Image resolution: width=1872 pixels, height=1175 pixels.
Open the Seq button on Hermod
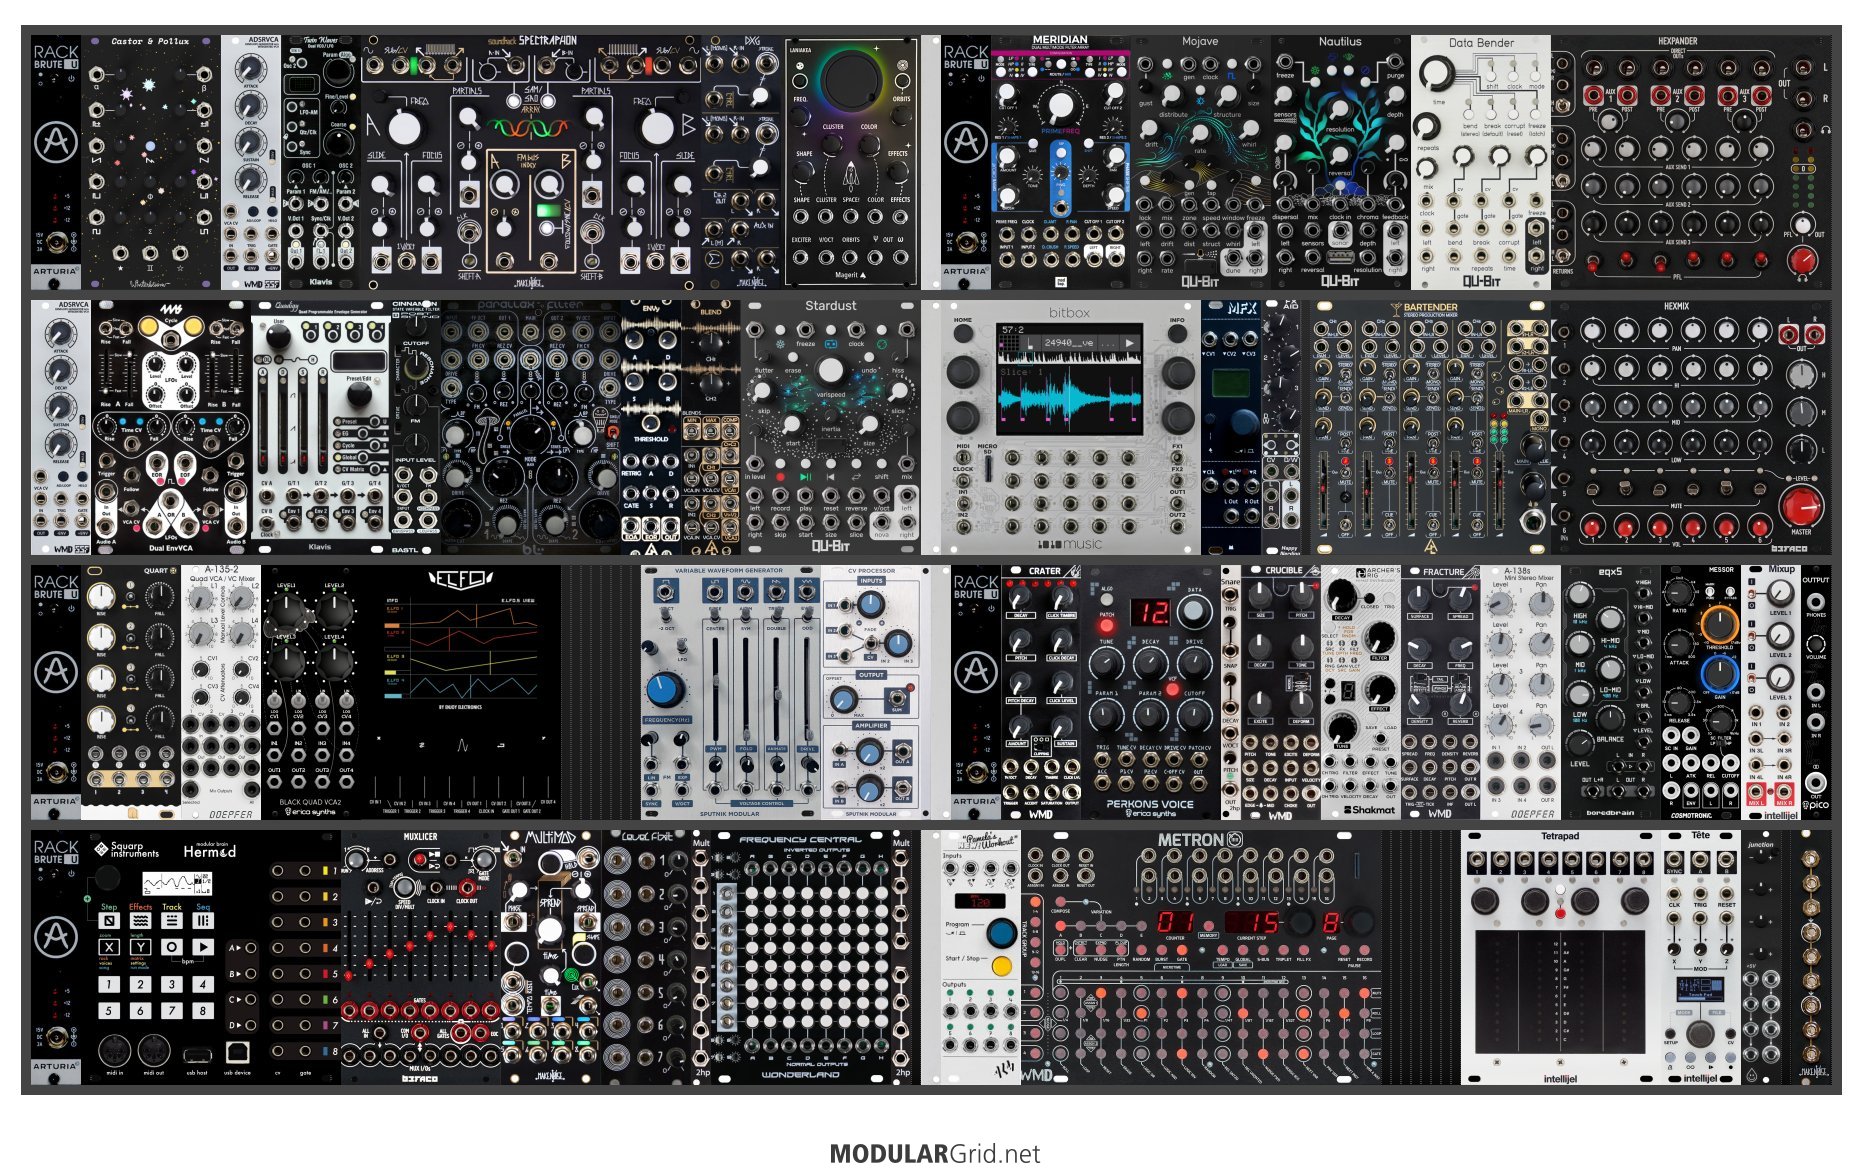pos(203,920)
